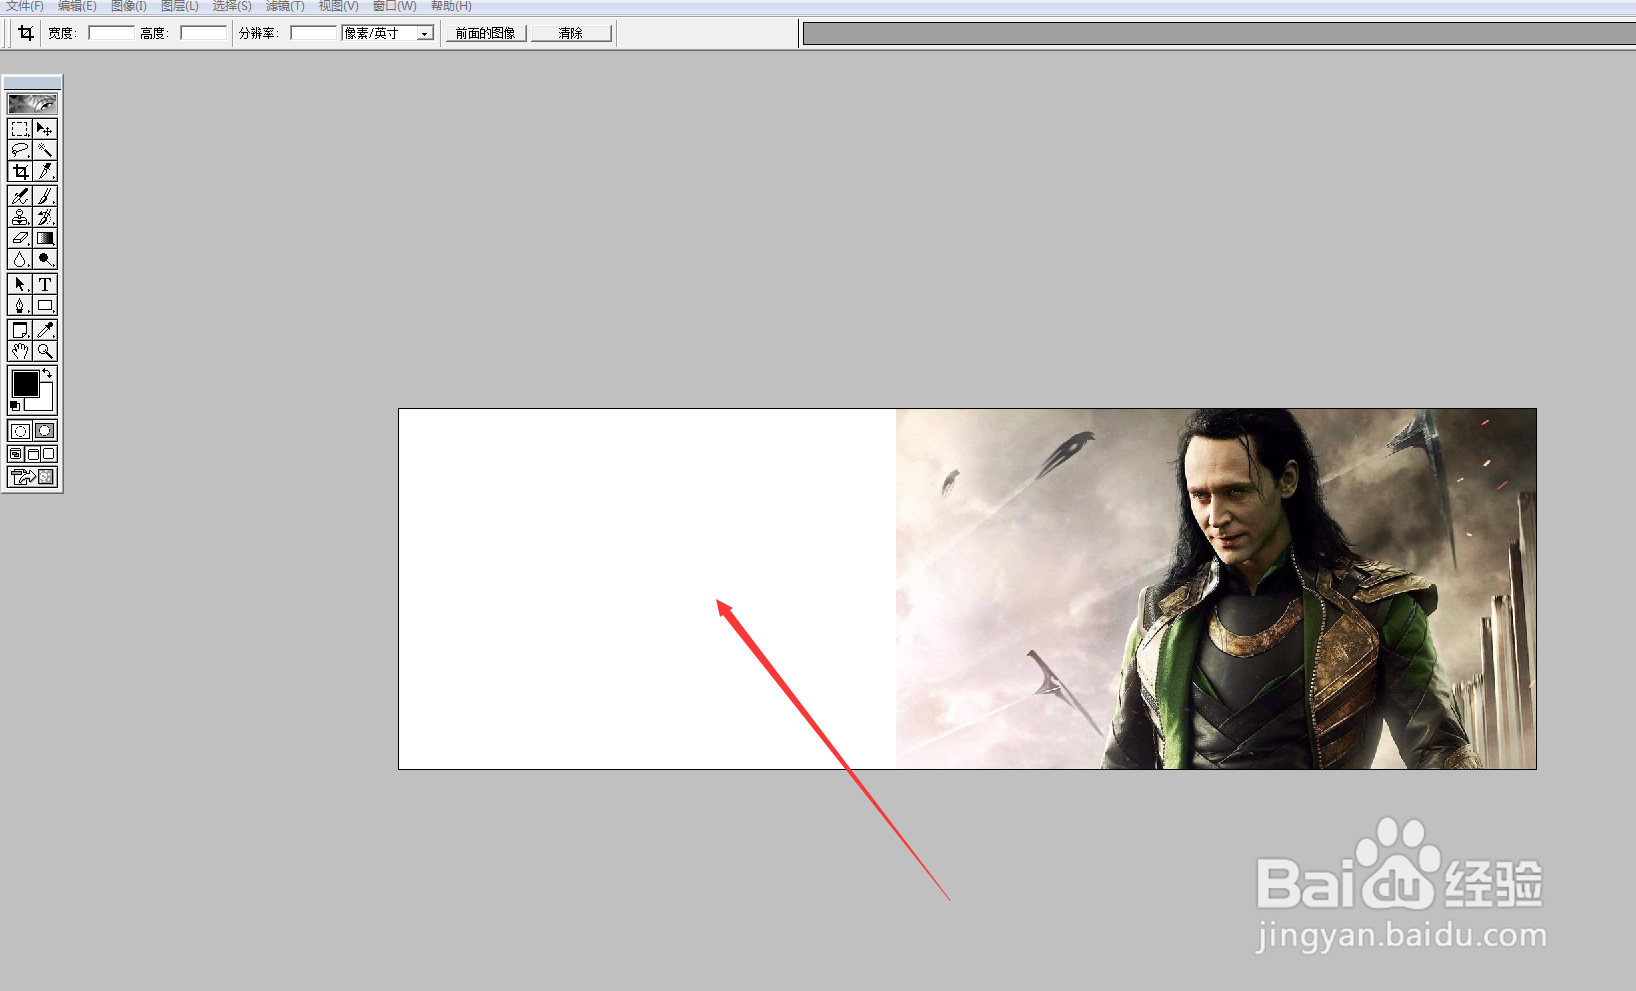The height and width of the screenshot is (991, 1636).
Task: Switch to Standard Screen Mode
Action: [x=16, y=454]
